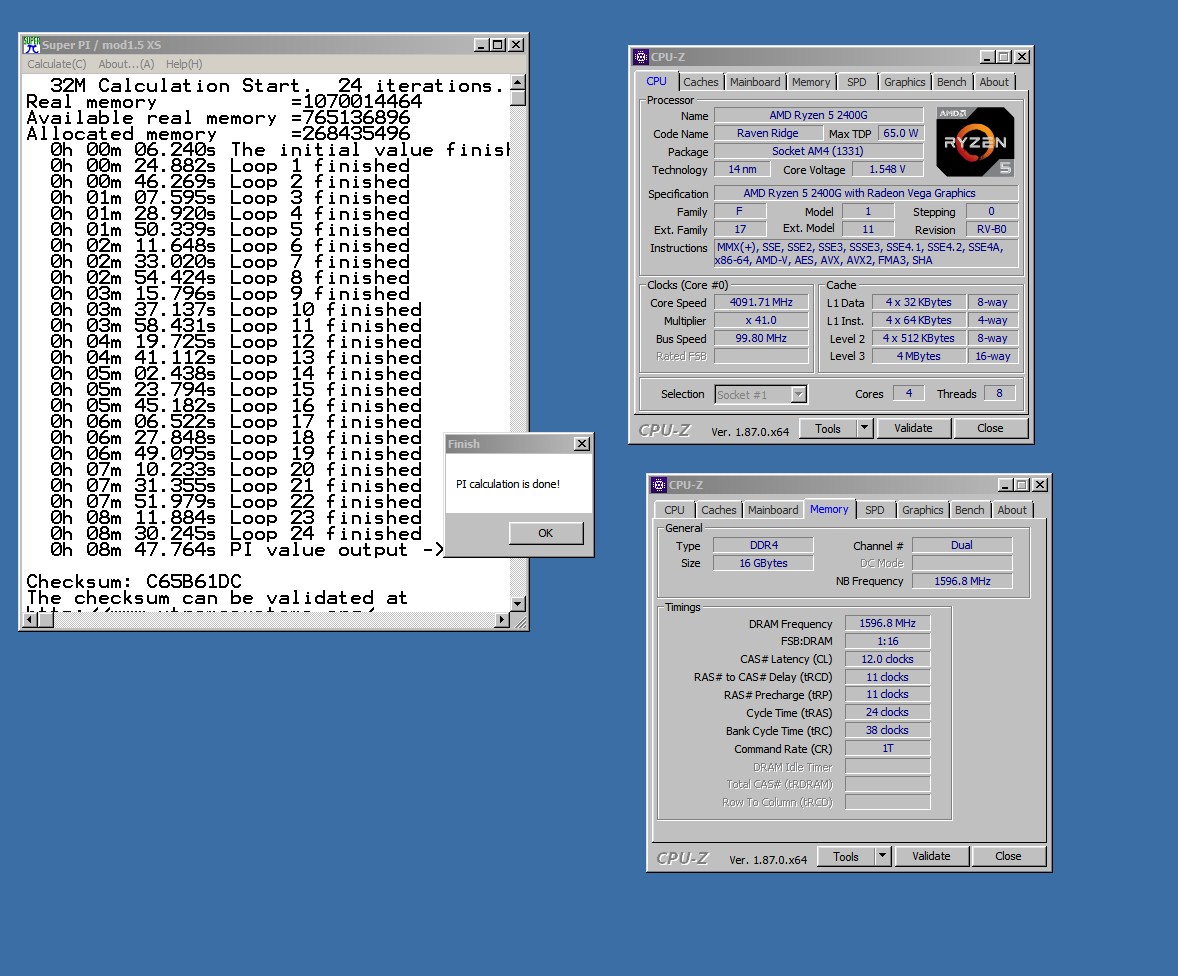Click the '38 clocks' bank cycle time value
Viewport: 1178px width, 976px height.
click(x=887, y=731)
